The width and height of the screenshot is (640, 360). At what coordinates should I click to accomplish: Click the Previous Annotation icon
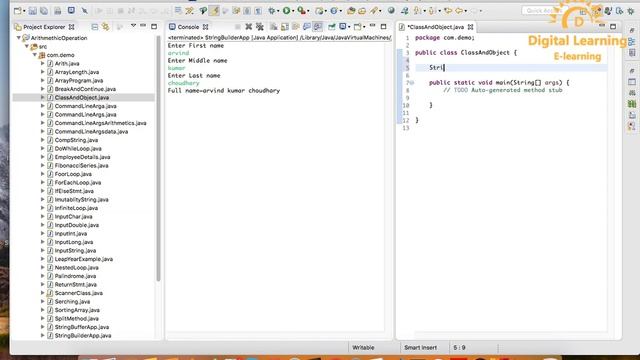click(x=431, y=11)
